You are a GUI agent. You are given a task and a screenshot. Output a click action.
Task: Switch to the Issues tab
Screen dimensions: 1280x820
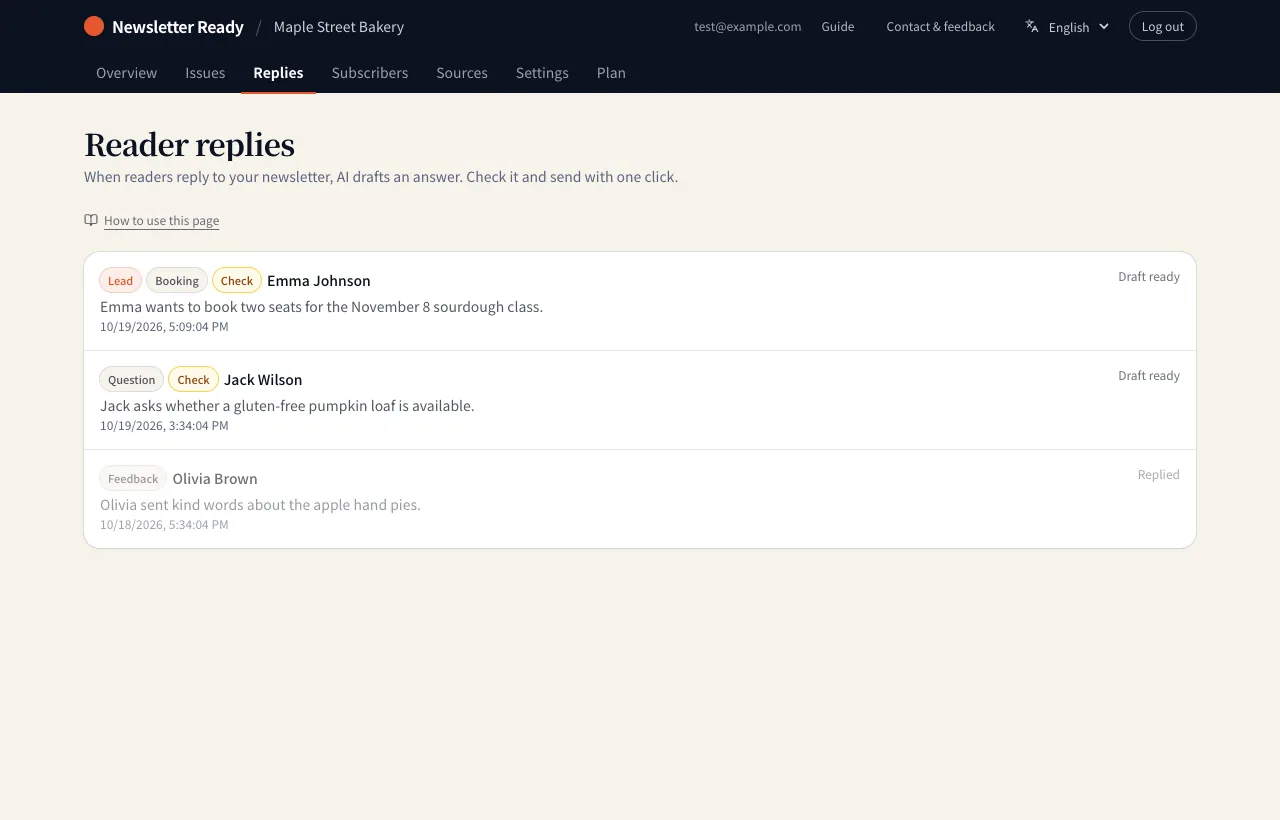(x=205, y=73)
